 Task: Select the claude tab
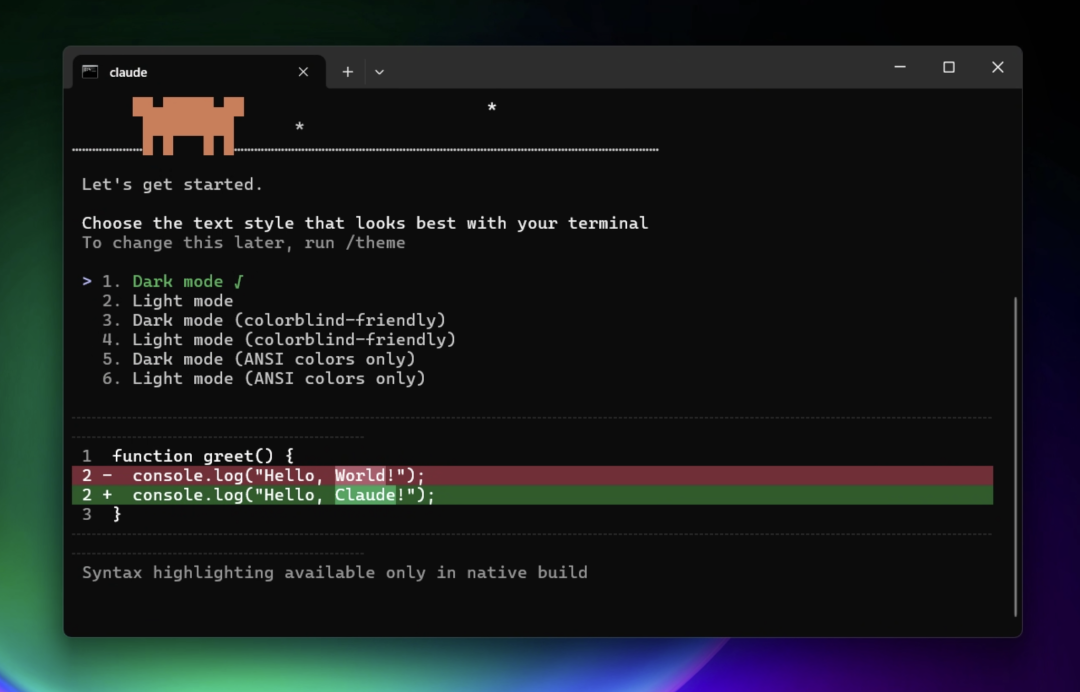[x=199, y=72]
